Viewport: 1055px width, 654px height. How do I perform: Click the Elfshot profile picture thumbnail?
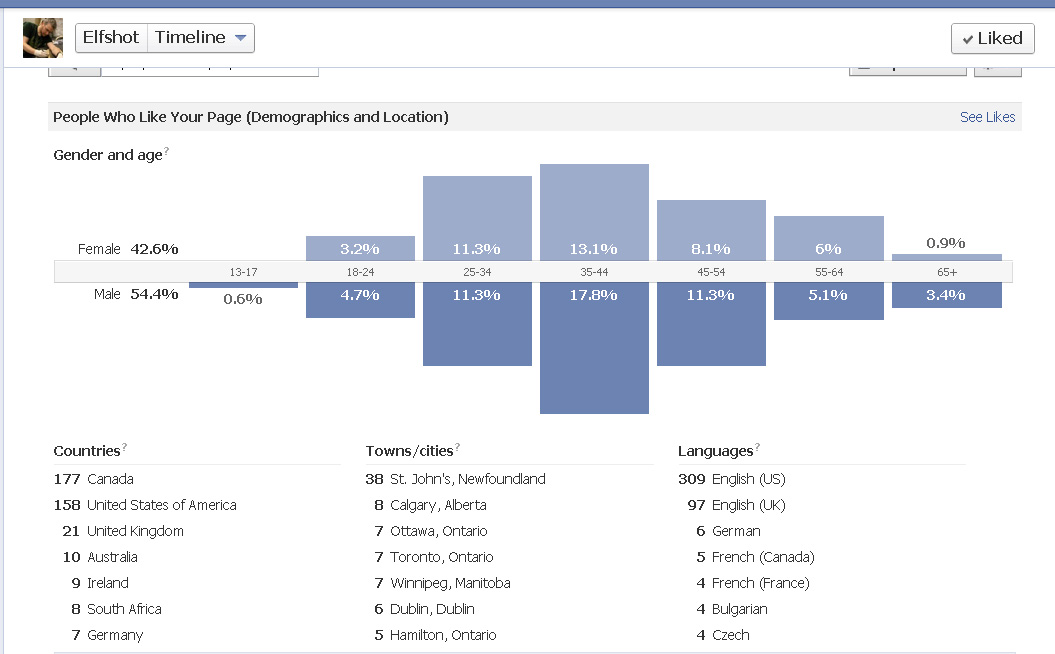(43, 38)
